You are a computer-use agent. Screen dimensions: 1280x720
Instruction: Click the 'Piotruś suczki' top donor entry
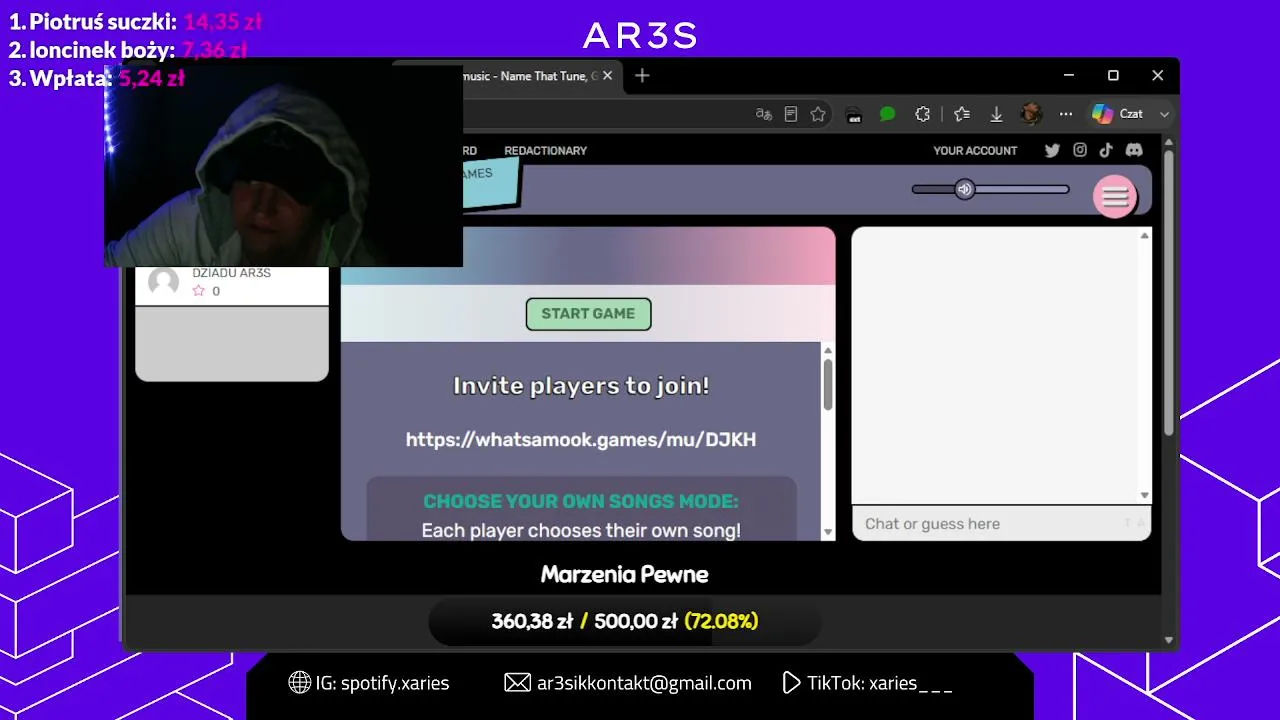tap(135, 22)
